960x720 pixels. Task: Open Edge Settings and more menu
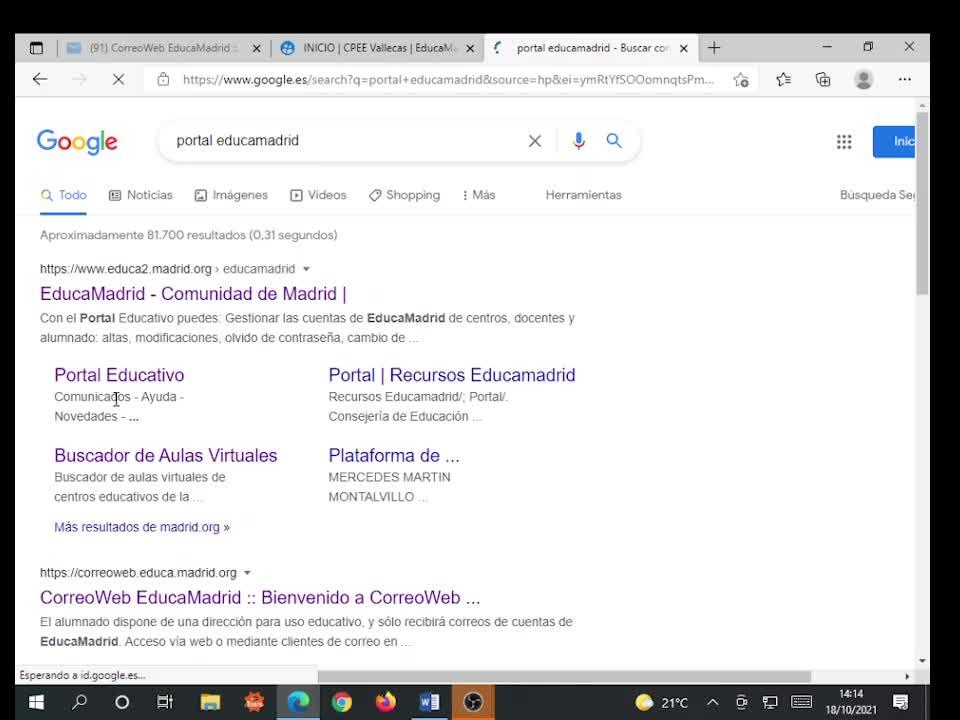click(x=904, y=80)
